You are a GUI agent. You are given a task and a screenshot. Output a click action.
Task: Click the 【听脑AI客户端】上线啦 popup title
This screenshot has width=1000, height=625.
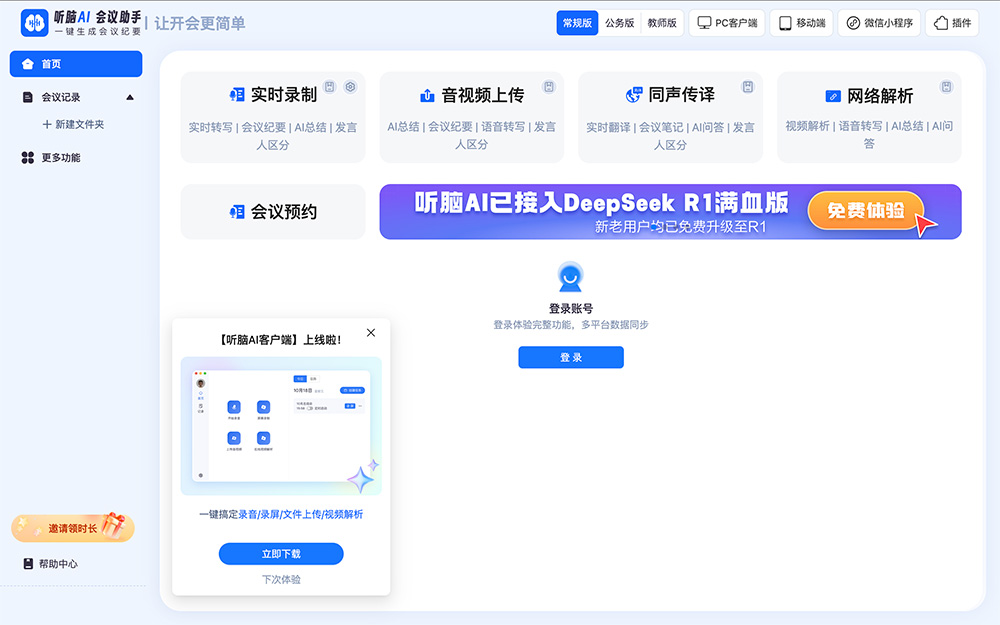tap(281, 340)
